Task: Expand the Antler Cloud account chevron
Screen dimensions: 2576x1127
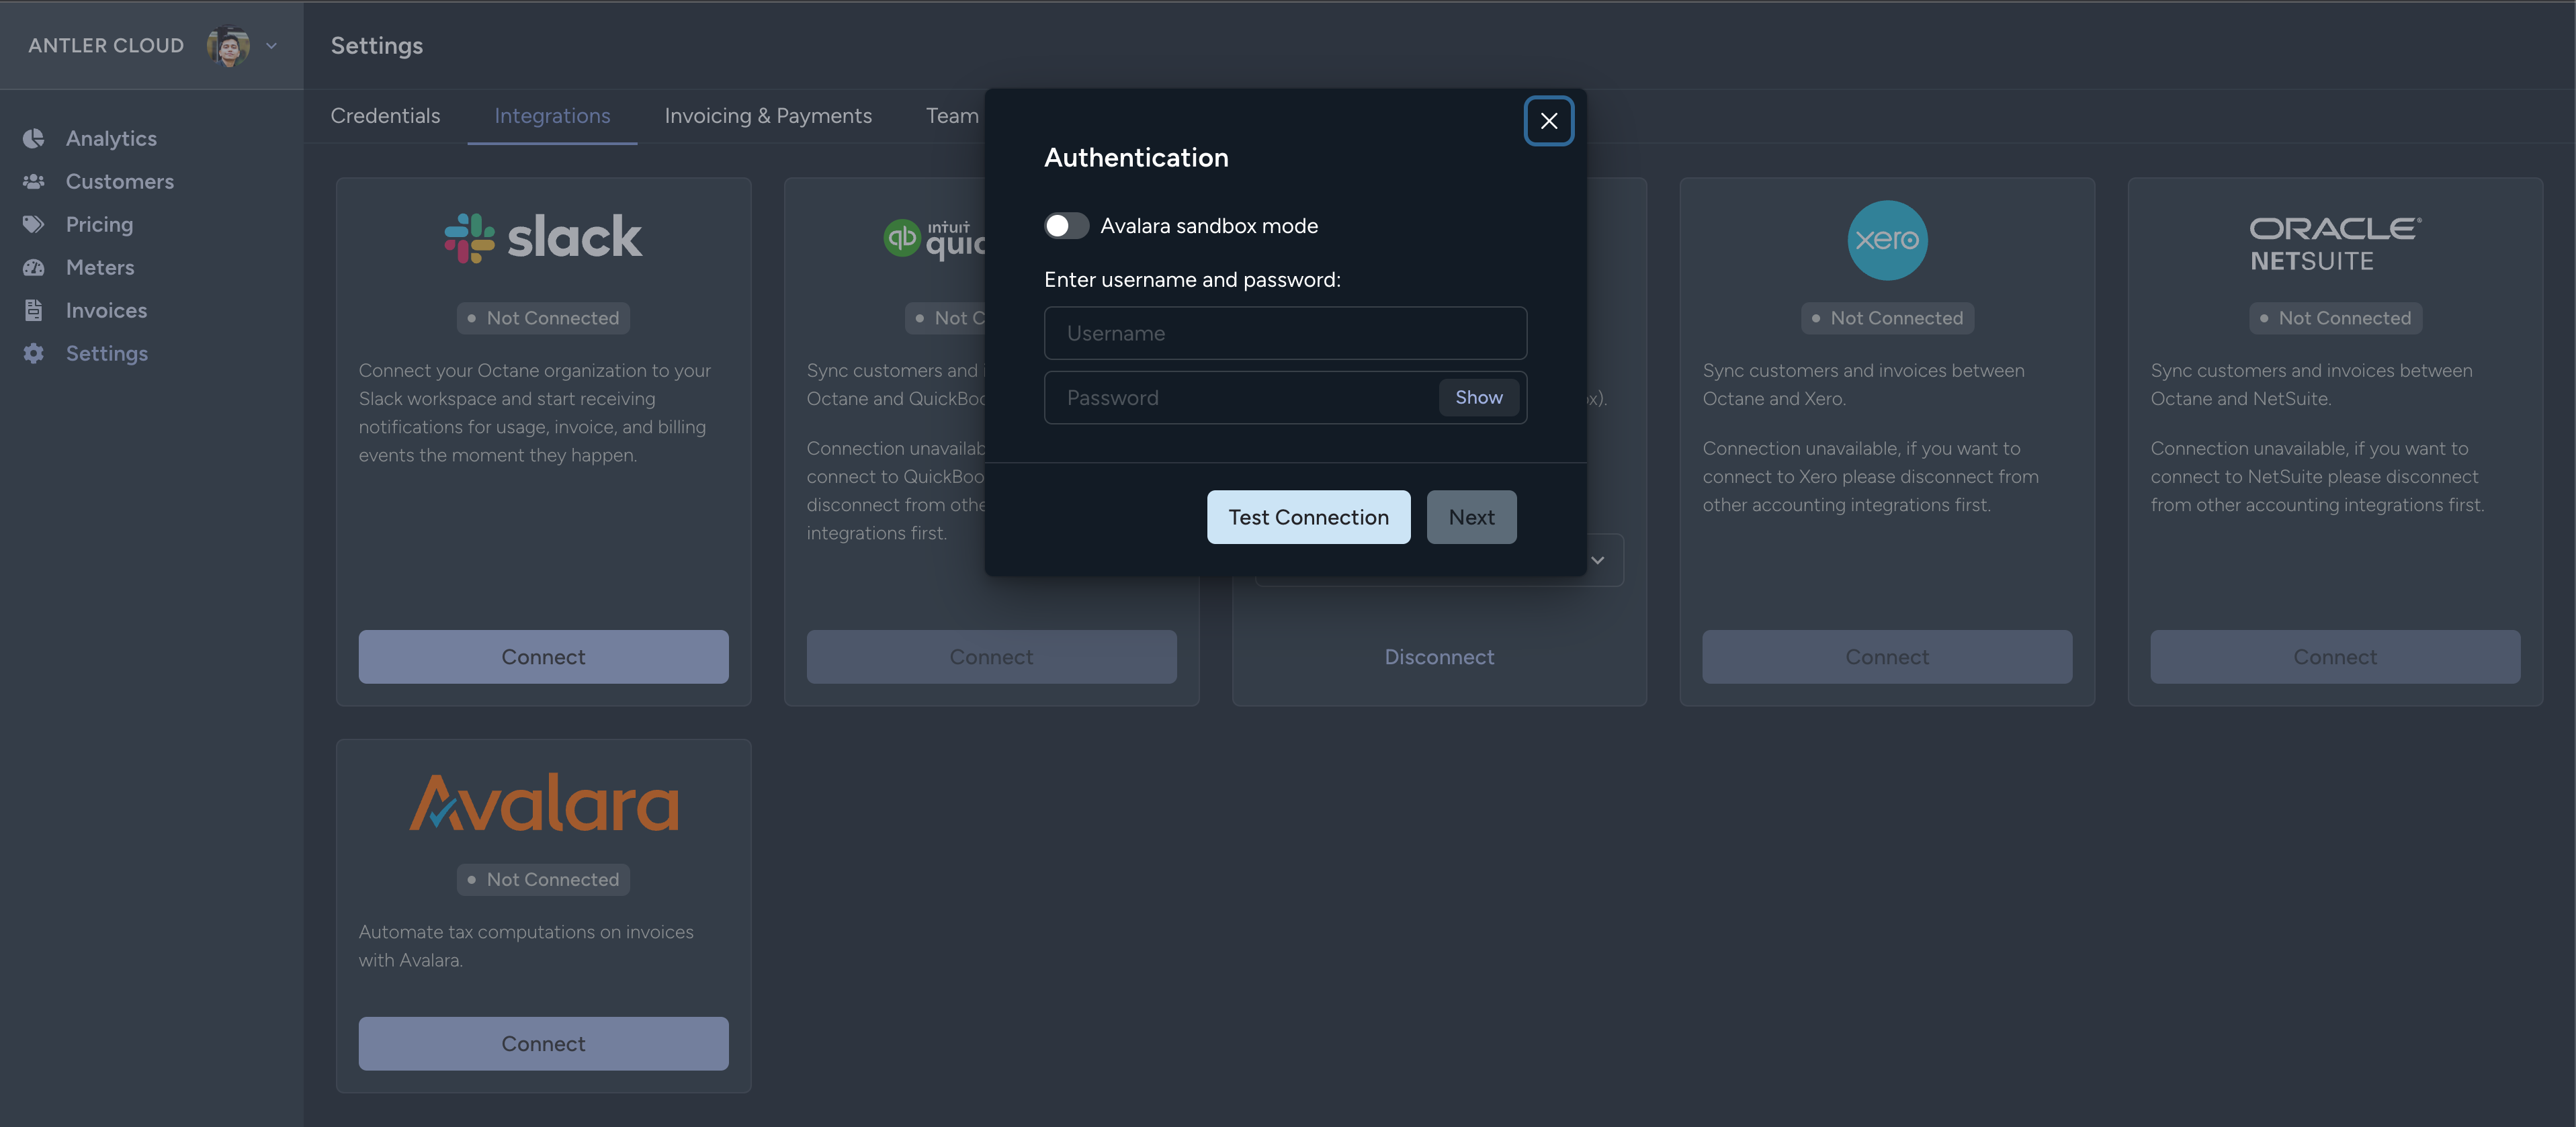Action: (271, 46)
